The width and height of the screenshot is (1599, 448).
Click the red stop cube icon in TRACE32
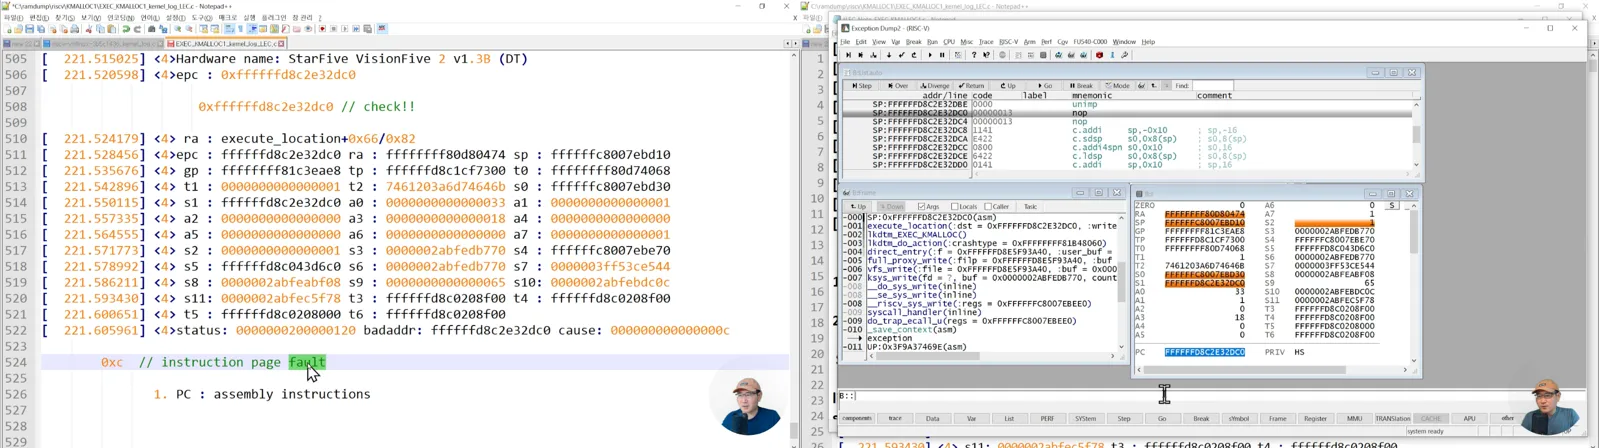click(1099, 55)
